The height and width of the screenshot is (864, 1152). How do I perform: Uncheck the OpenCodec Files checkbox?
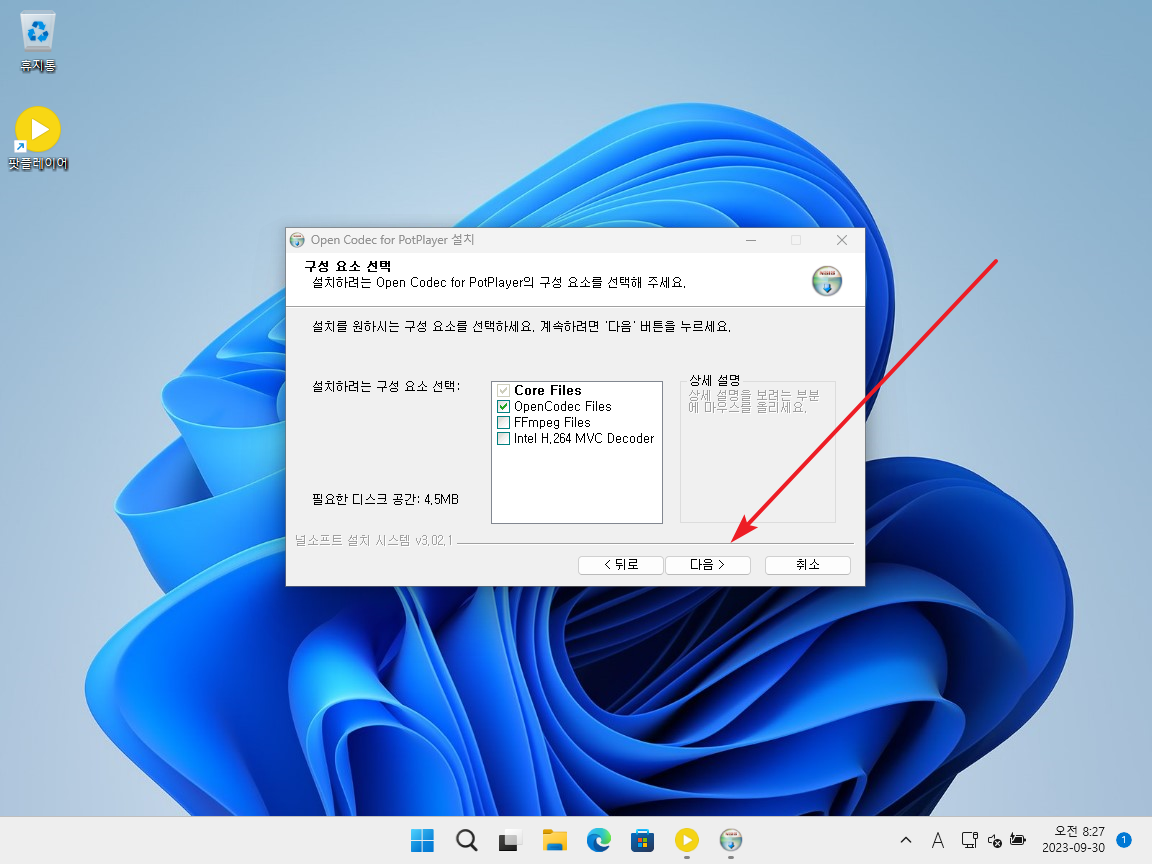click(x=503, y=406)
